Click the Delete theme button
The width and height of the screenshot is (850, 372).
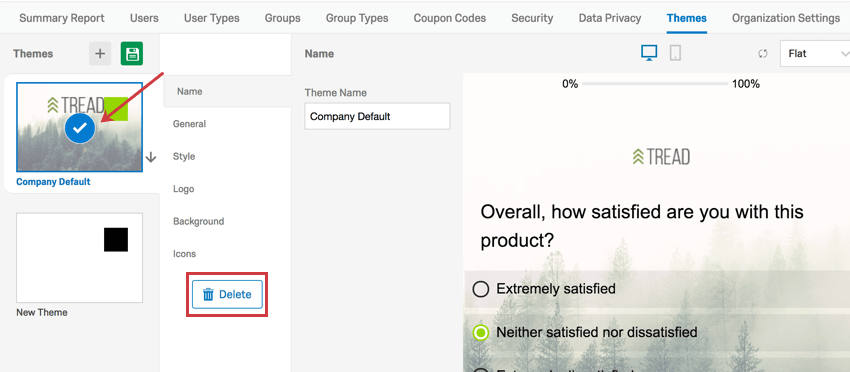click(x=227, y=294)
